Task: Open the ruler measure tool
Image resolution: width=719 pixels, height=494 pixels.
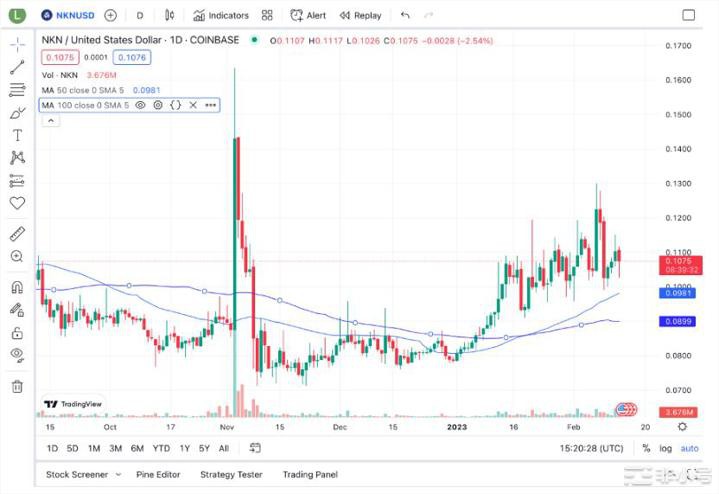Action: coord(17,234)
